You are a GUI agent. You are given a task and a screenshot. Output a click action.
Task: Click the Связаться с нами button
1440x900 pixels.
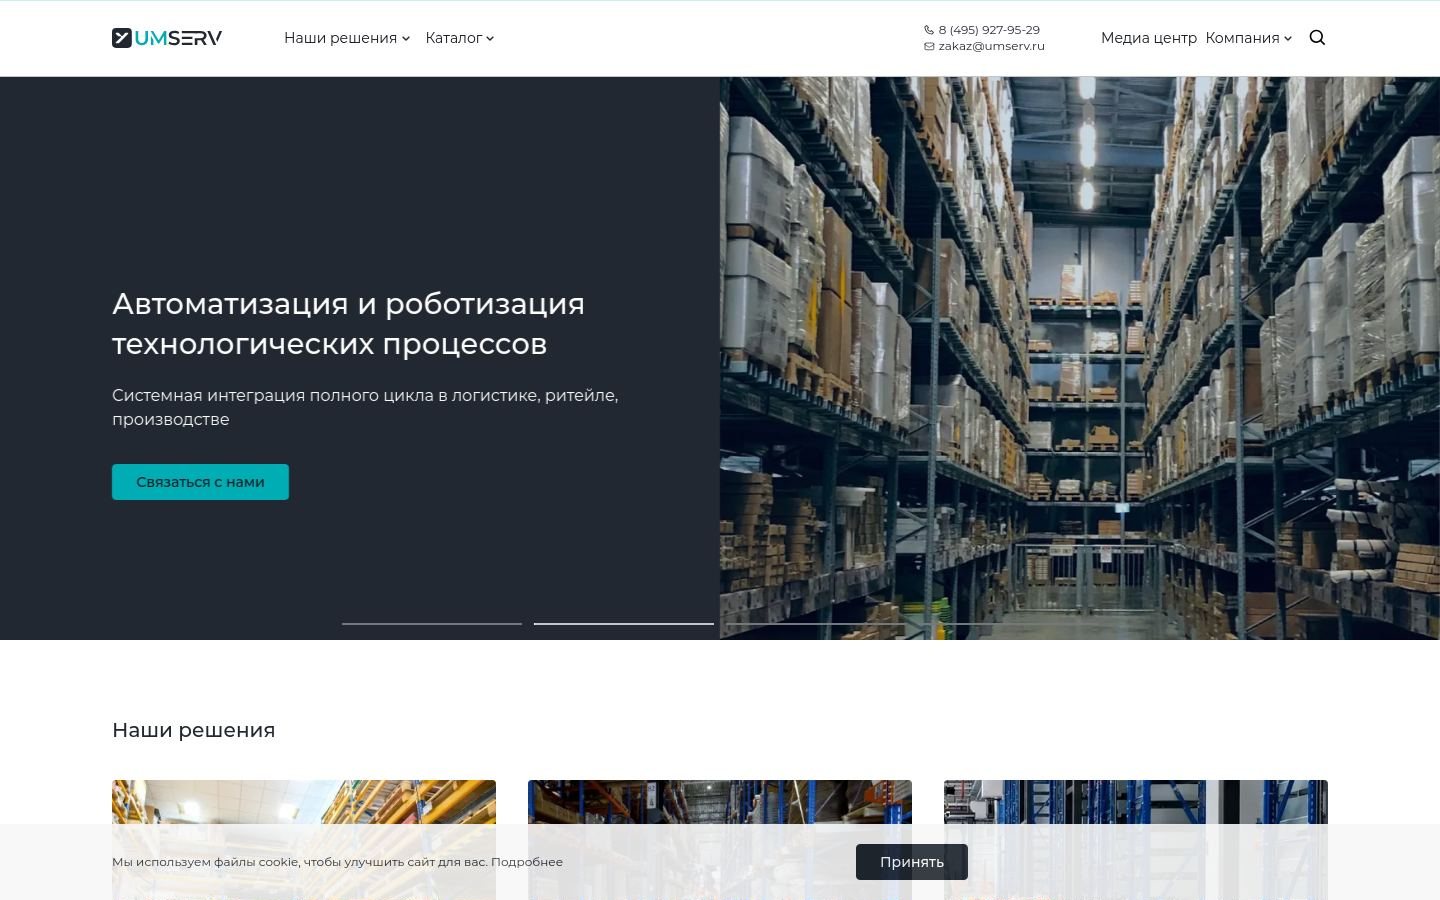pyautogui.click(x=200, y=482)
